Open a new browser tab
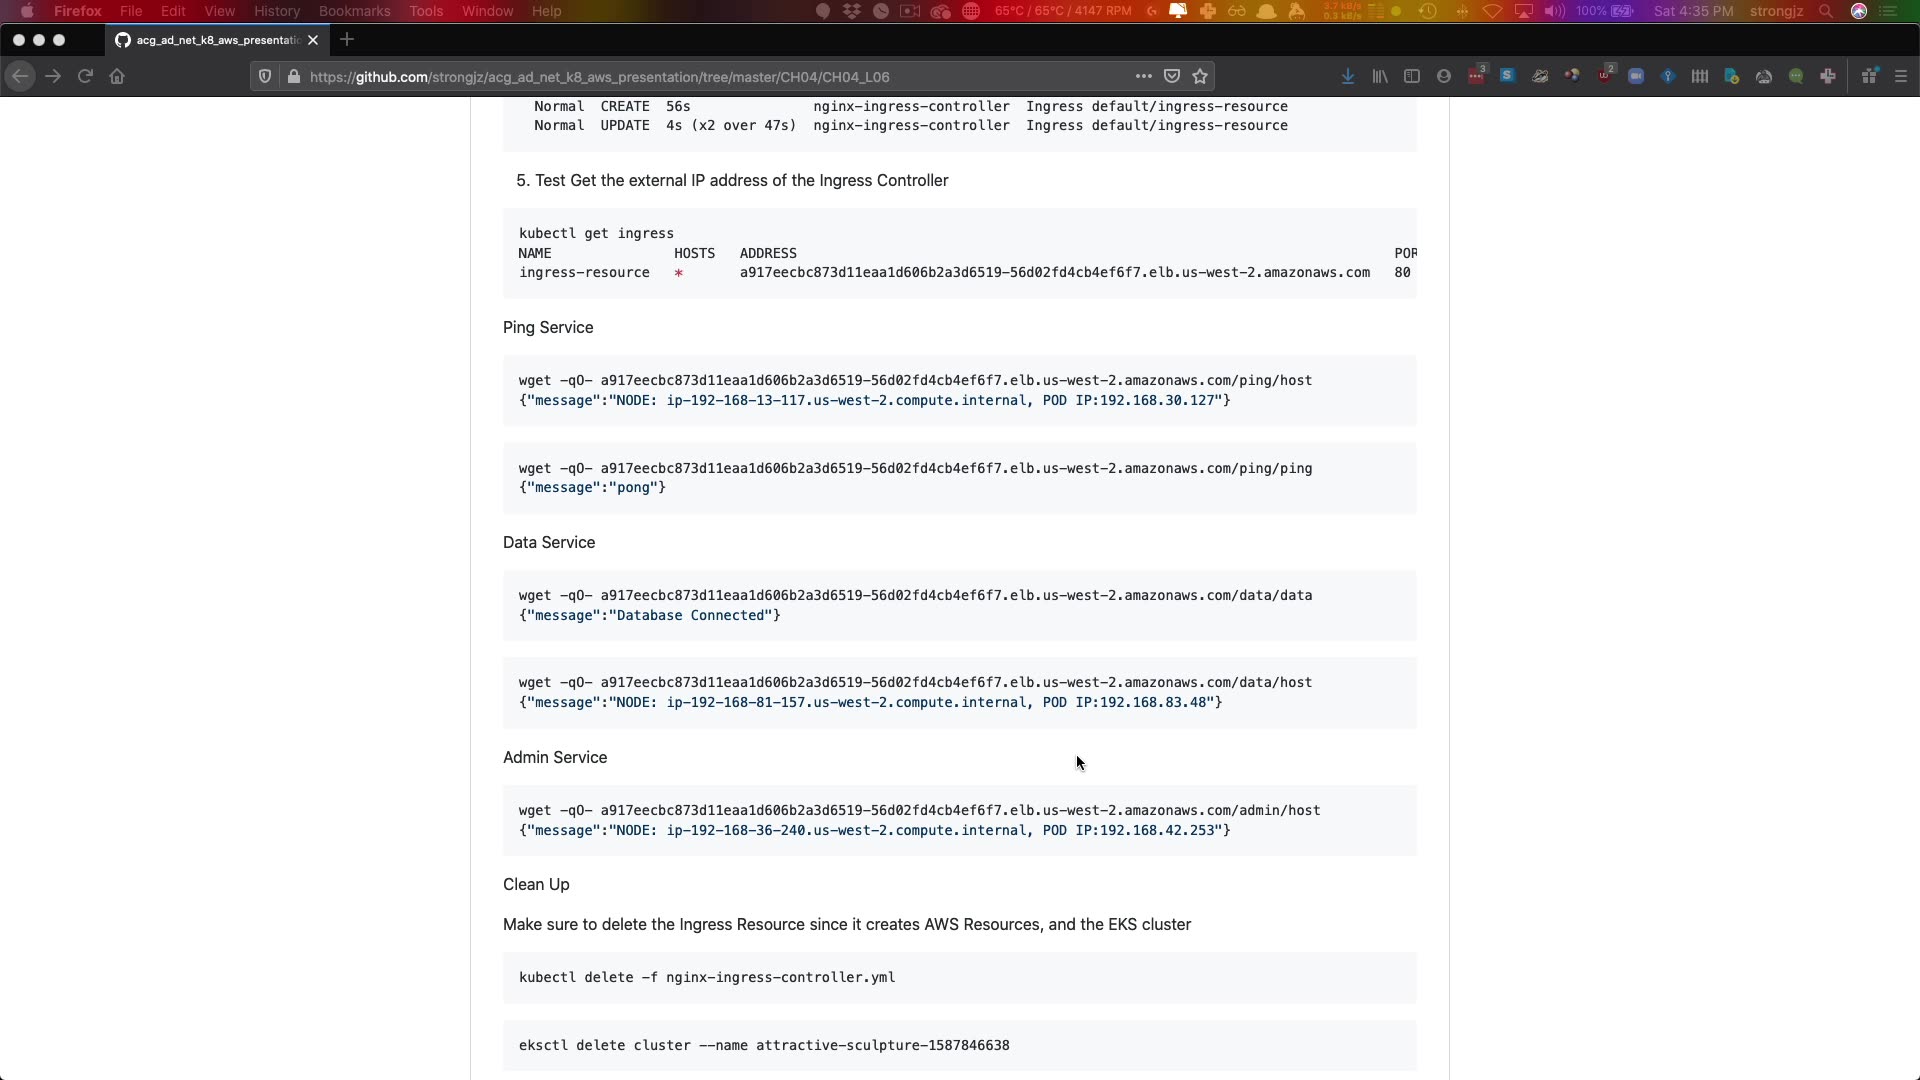 (347, 40)
